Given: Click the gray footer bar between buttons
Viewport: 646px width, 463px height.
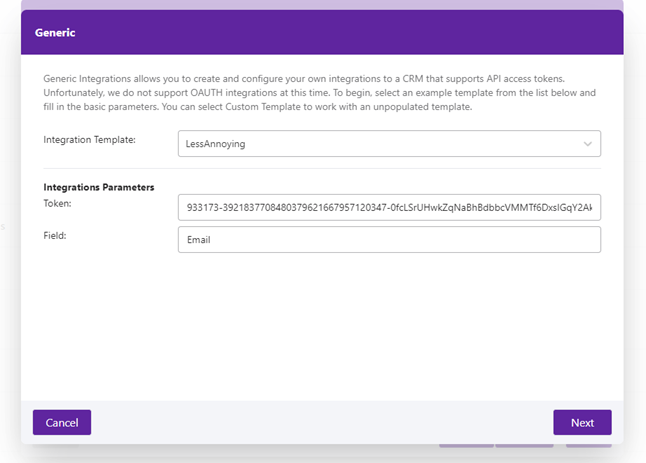Looking at the screenshot, I should click(x=320, y=422).
